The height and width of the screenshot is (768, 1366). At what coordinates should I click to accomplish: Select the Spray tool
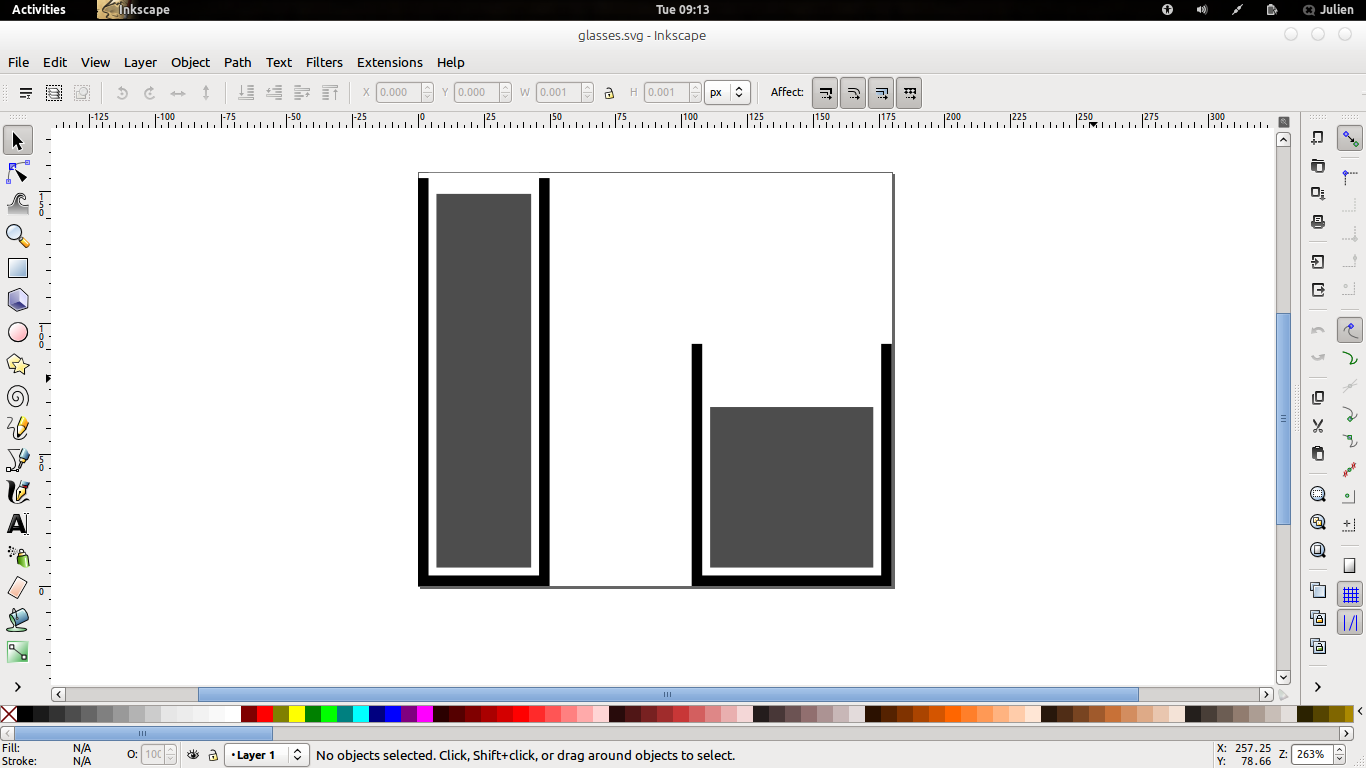(18, 556)
